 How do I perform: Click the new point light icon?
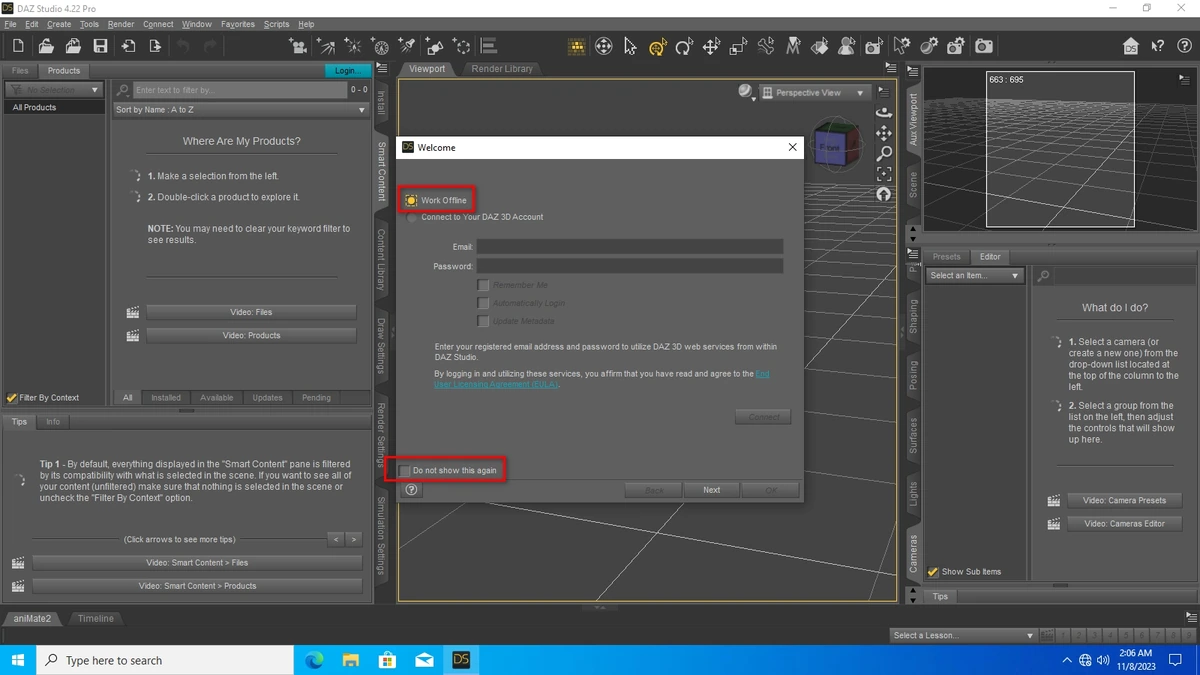(x=353, y=46)
